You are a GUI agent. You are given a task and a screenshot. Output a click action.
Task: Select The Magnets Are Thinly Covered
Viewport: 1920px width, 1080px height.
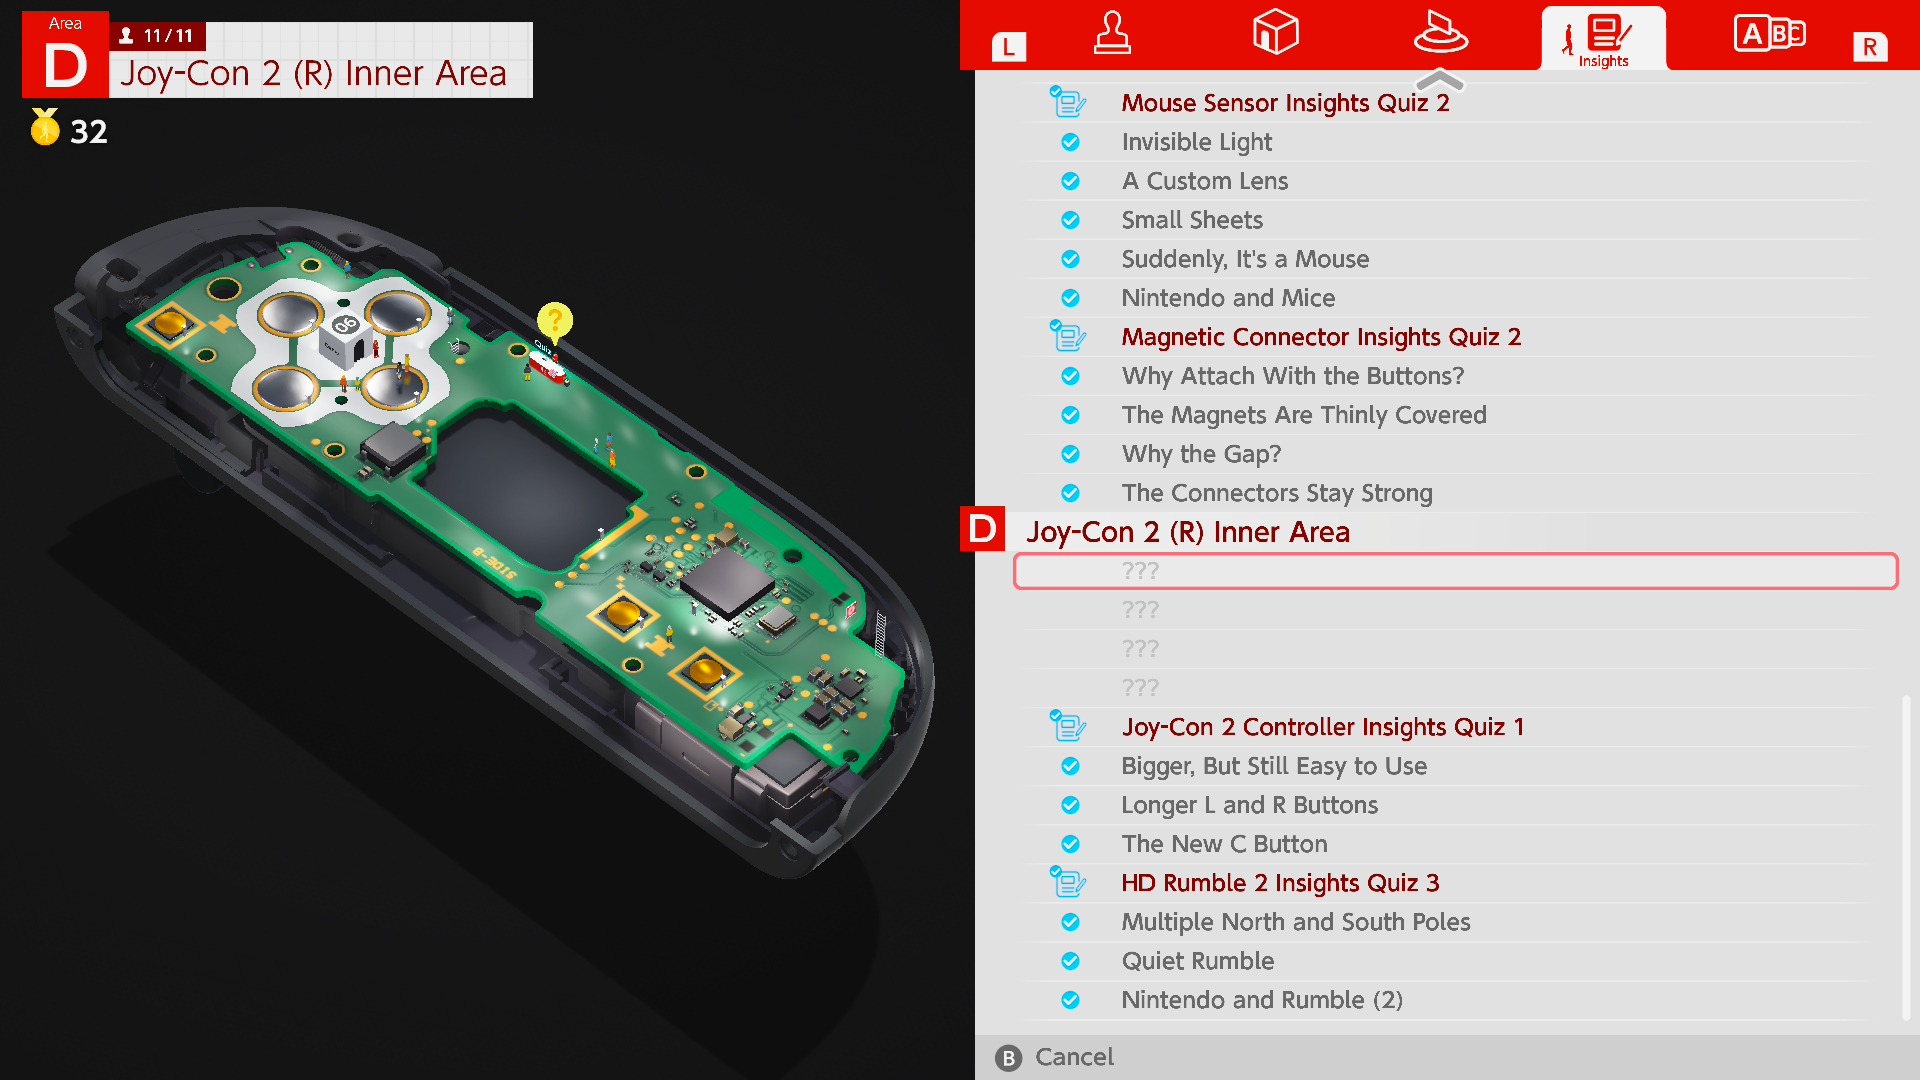tap(1304, 415)
